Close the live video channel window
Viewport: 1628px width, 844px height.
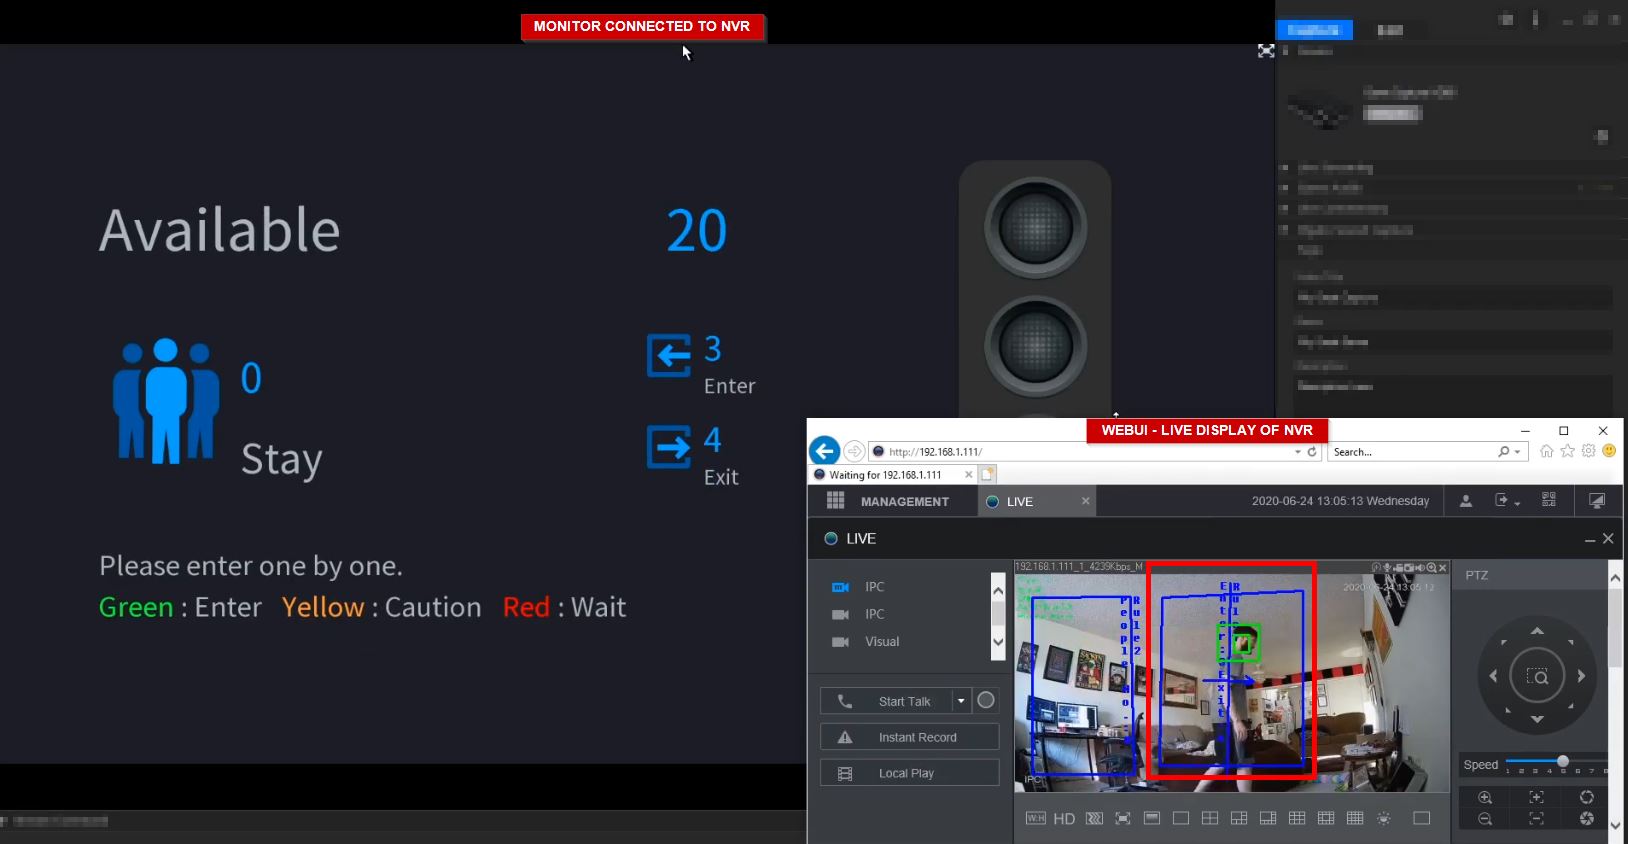tap(1443, 567)
